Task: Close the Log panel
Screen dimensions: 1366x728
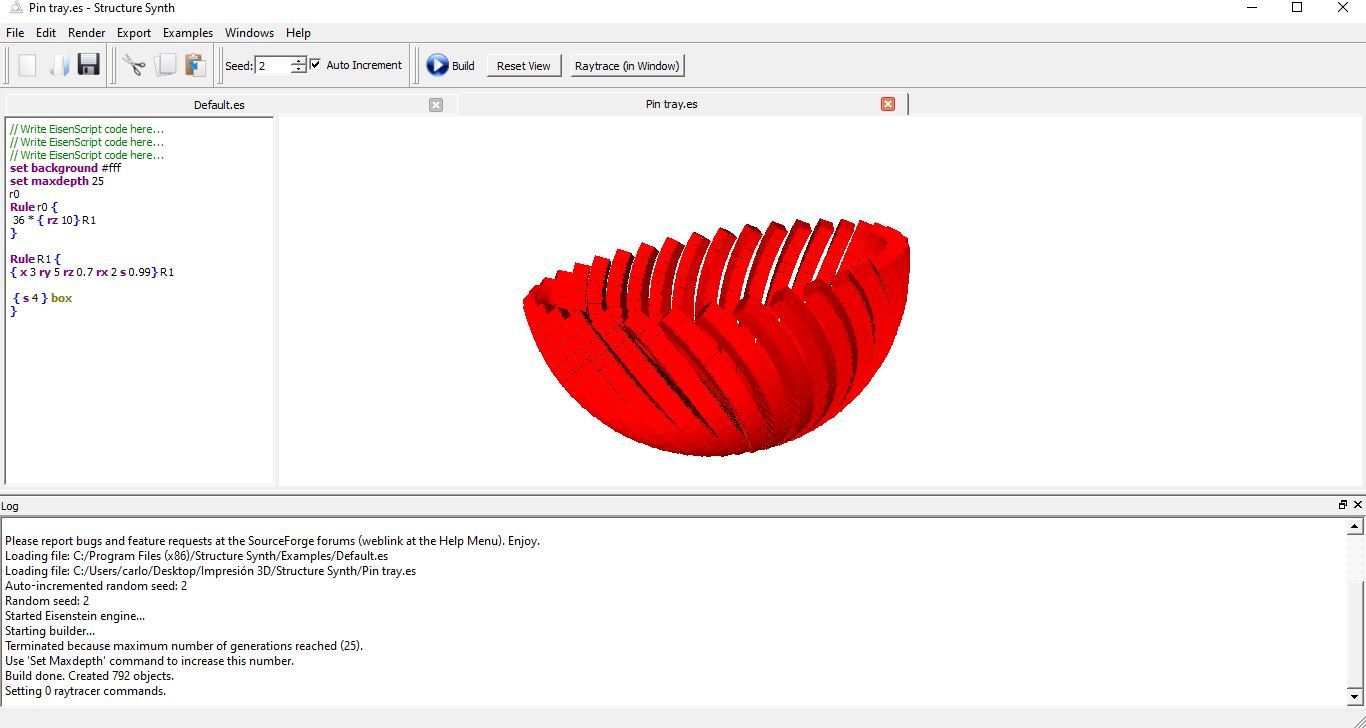Action: pos(1358,505)
